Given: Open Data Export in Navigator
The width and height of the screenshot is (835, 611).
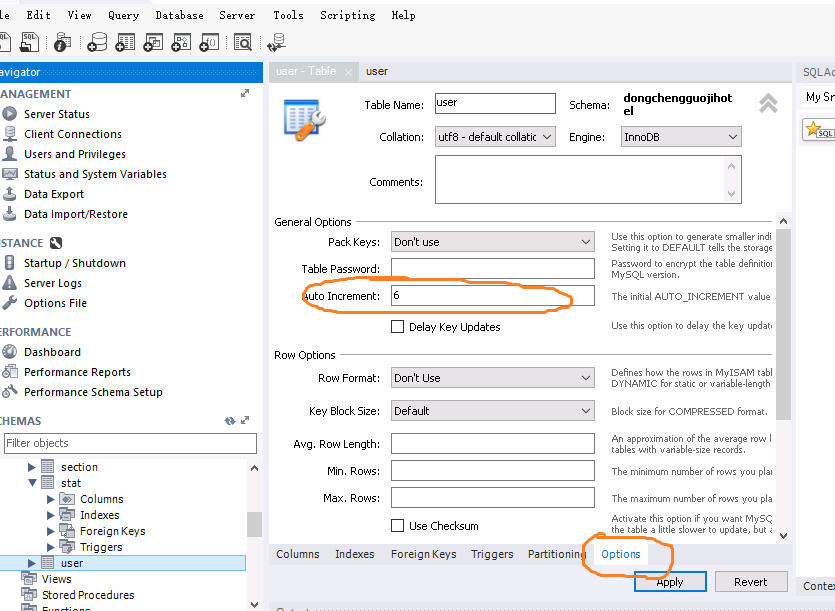Looking at the screenshot, I should [x=54, y=194].
